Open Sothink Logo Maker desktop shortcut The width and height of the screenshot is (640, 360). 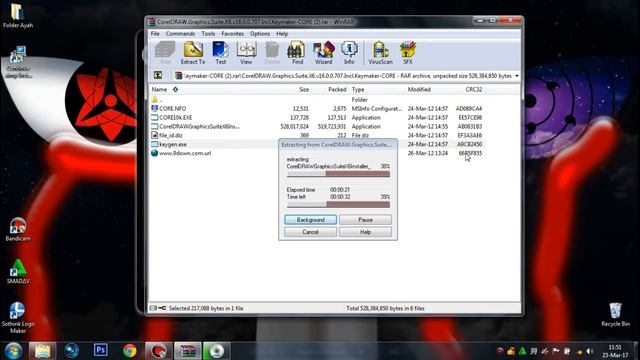pyautogui.click(x=18, y=318)
